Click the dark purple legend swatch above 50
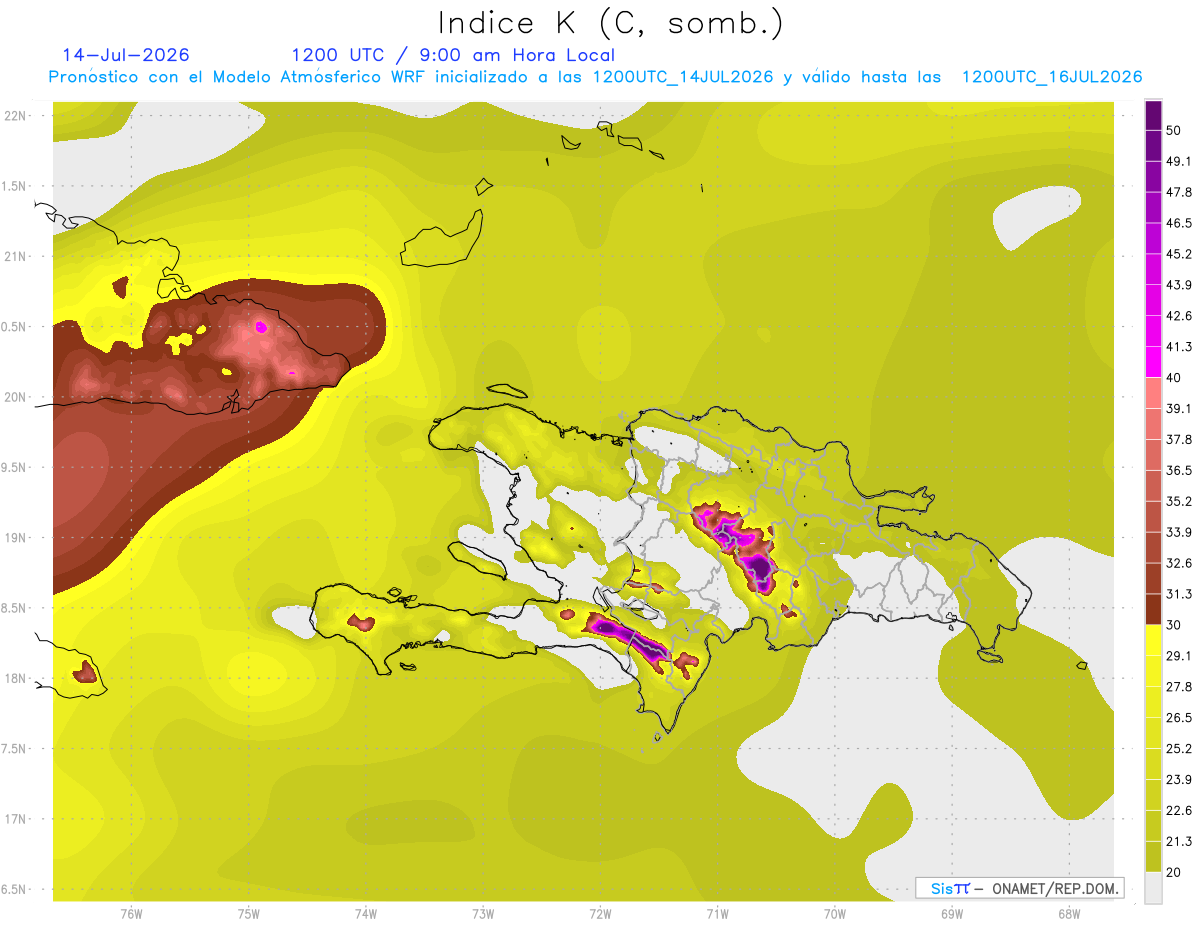The width and height of the screenshot is (1200, 927). (1153, 115)
